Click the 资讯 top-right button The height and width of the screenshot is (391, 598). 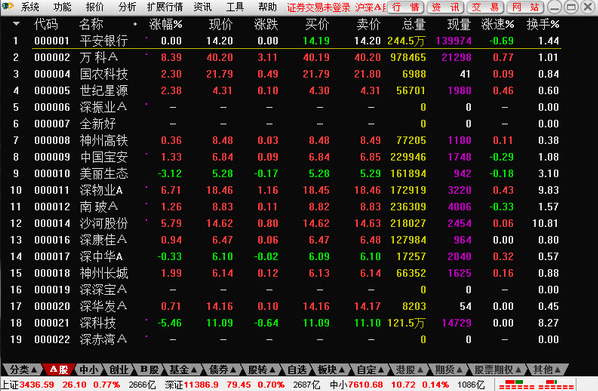446,7
